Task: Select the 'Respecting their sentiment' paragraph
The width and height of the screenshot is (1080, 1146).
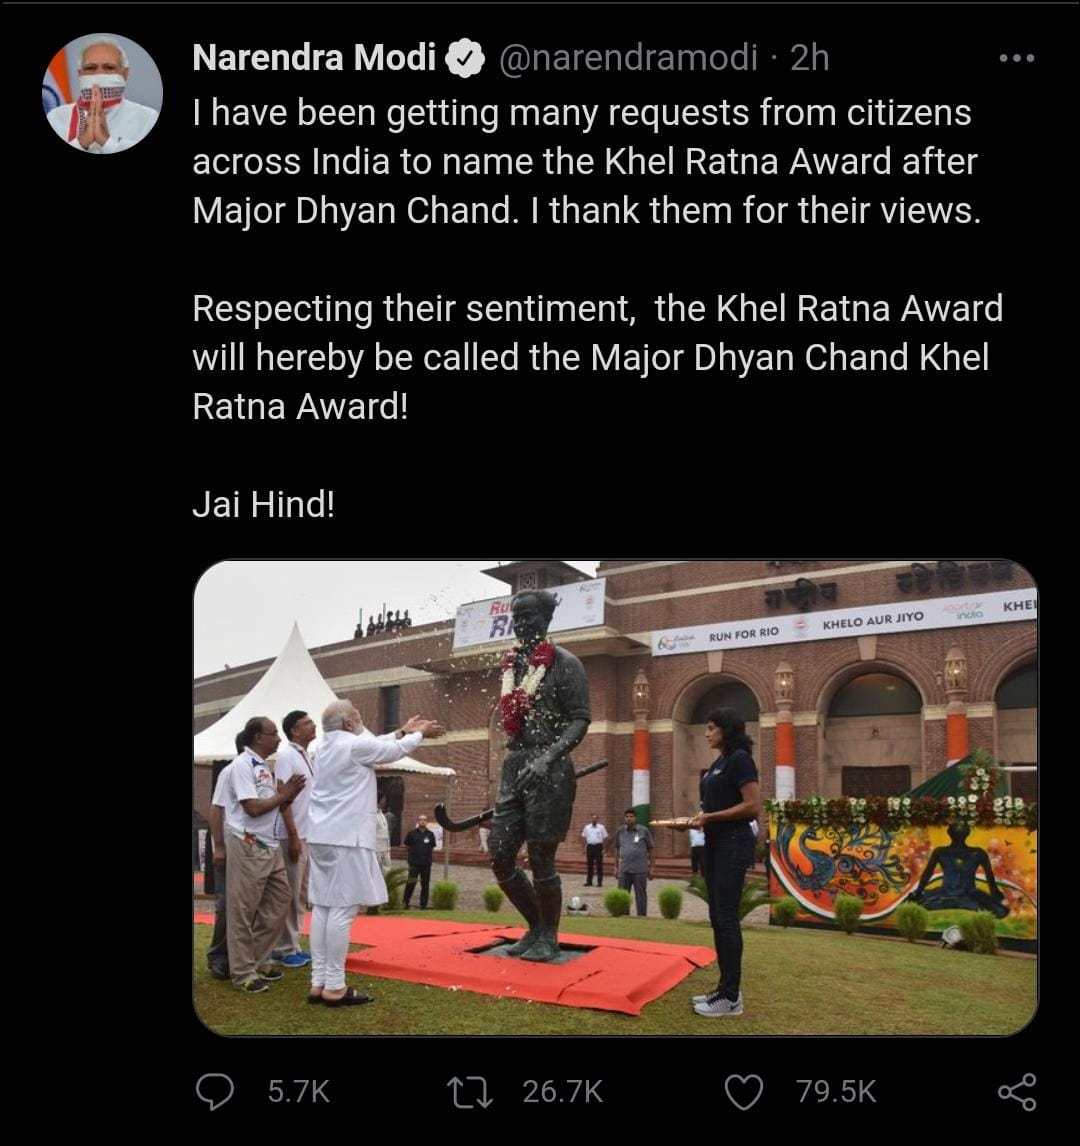Action: pos(597,357)
